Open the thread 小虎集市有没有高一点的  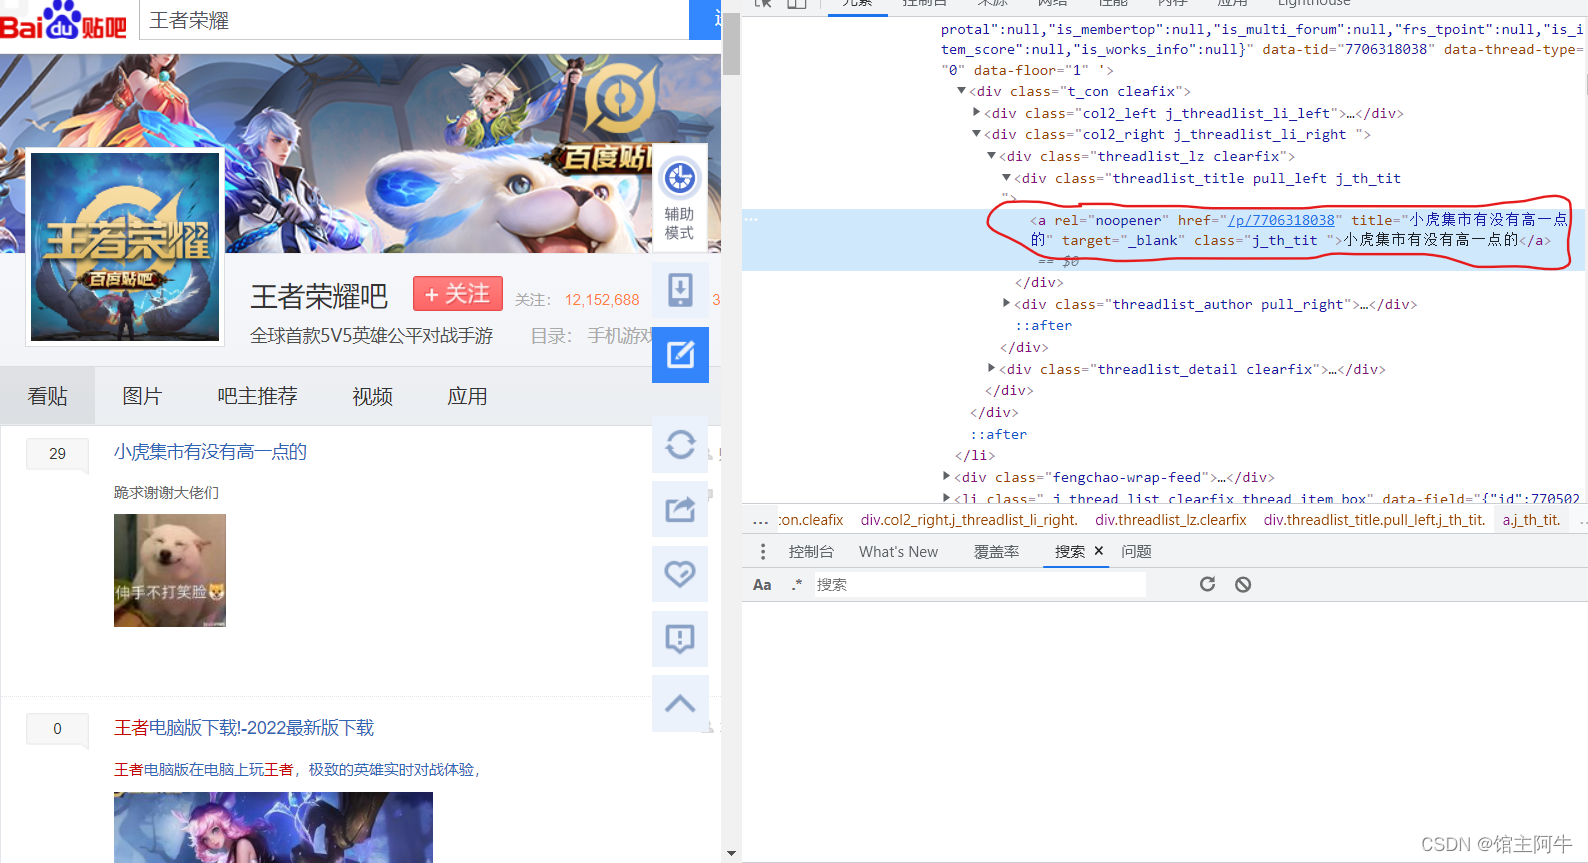click(x=210, y=452)
